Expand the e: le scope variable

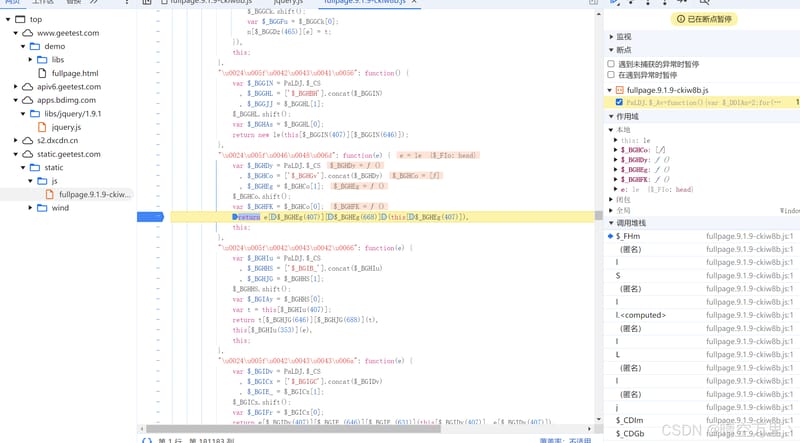coord(616,189)
